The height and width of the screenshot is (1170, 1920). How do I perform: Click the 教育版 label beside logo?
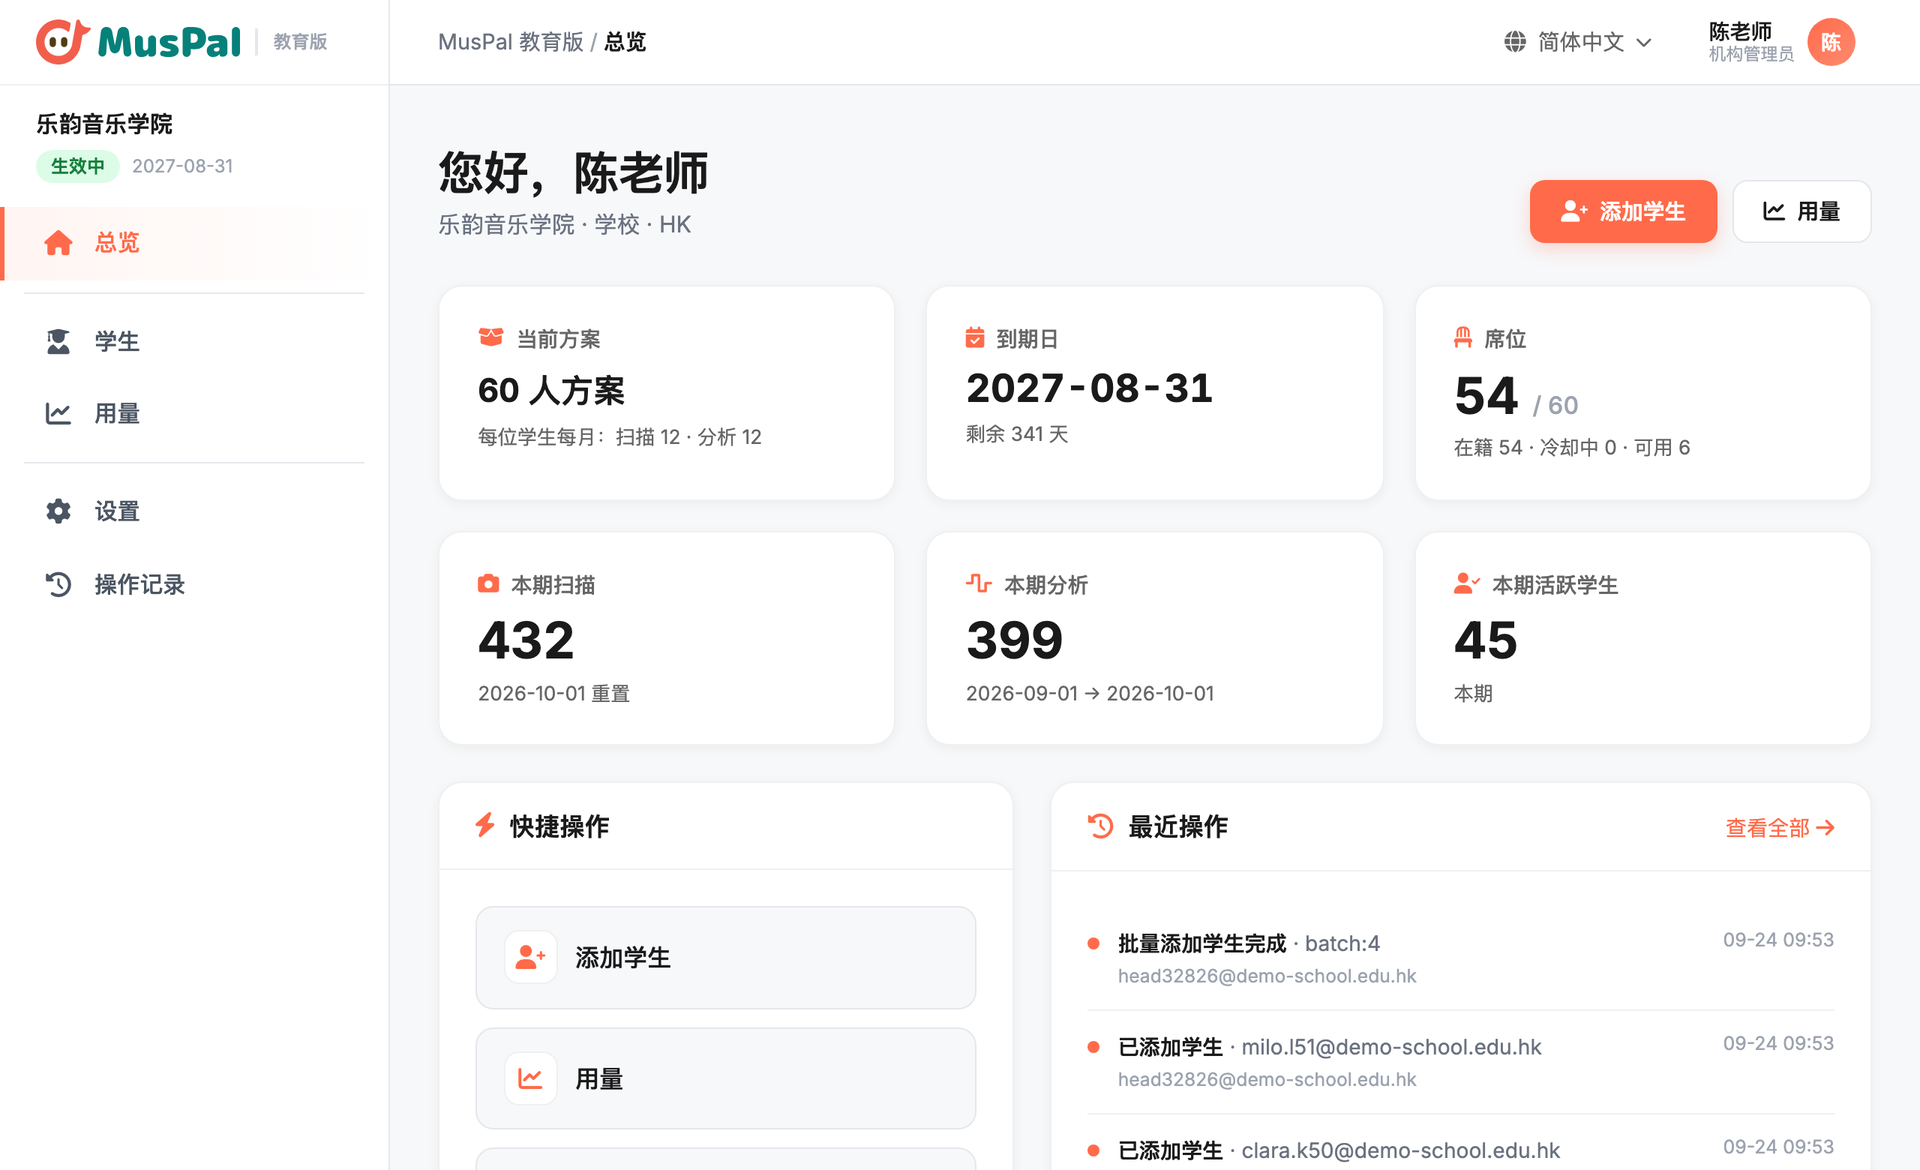pyautogui.click(x=300, y=42)
